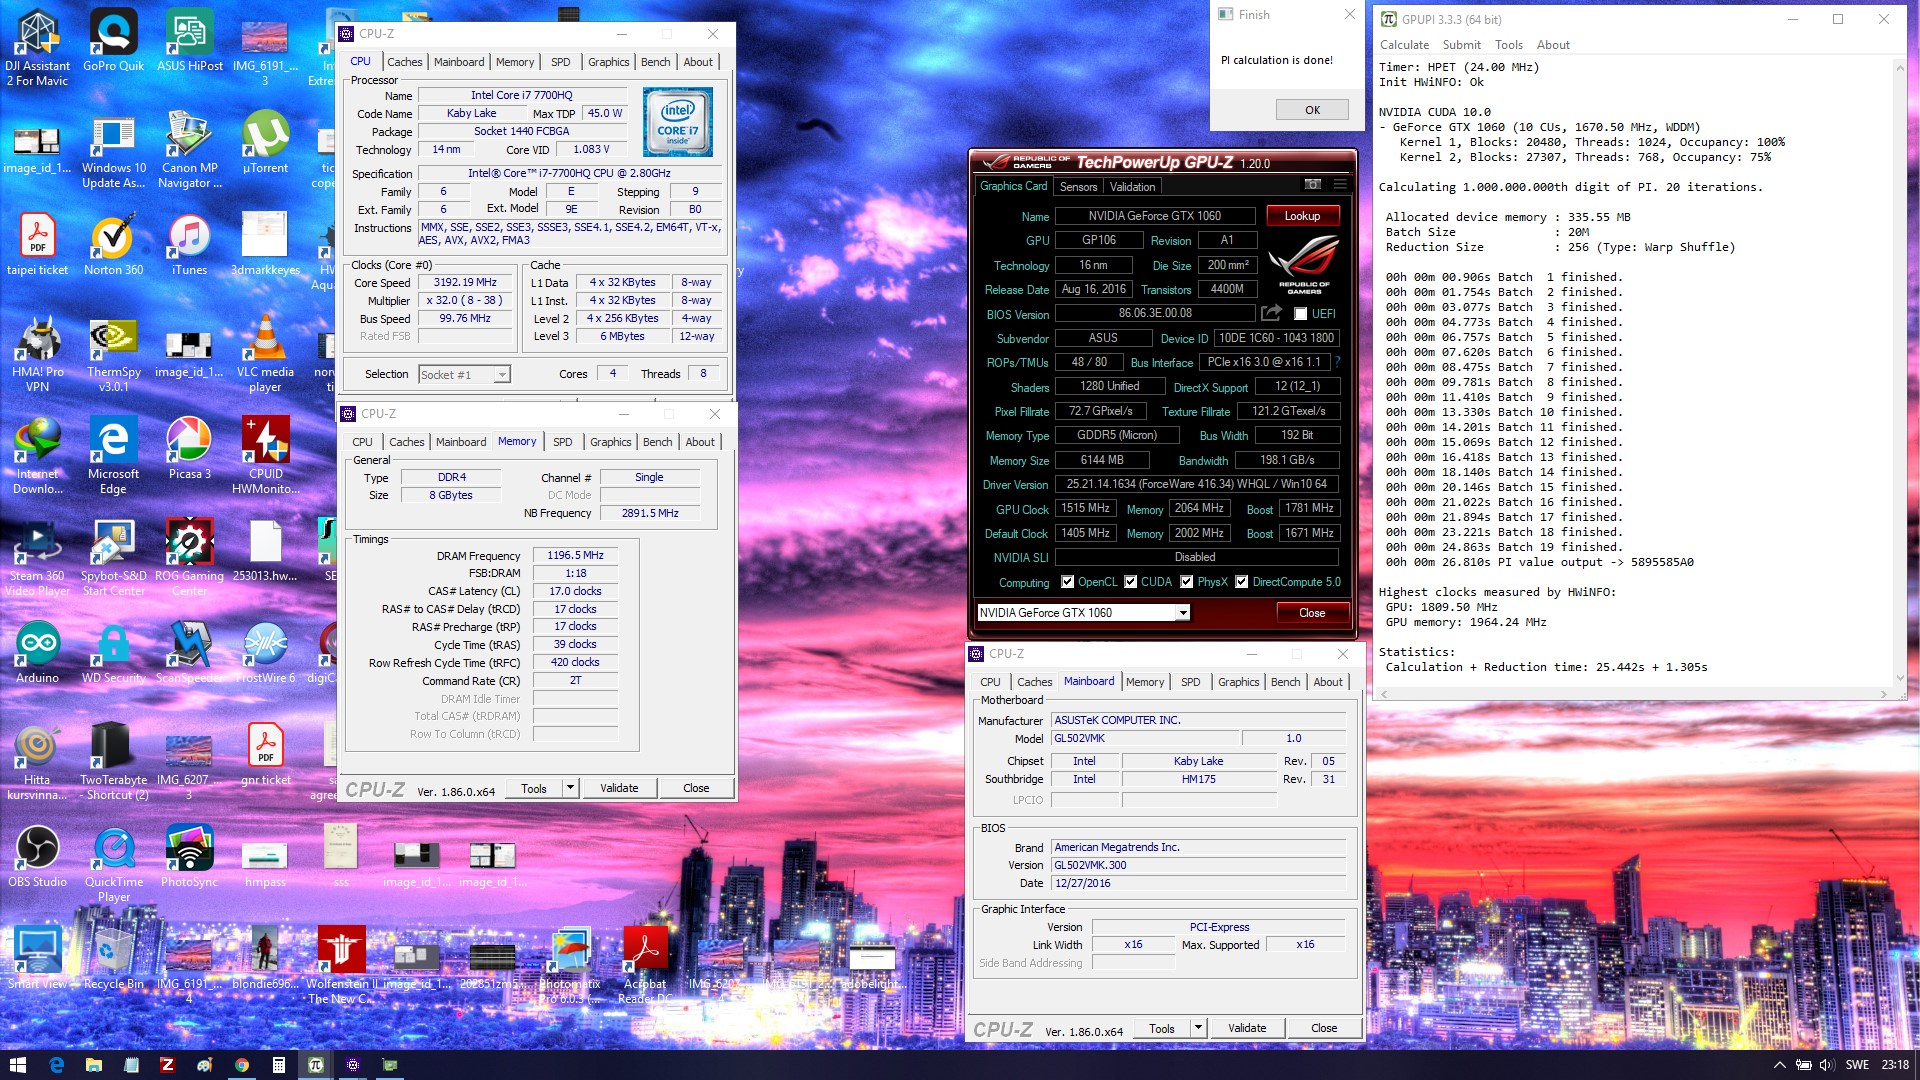Screen dimensions: 1920x1080
Task: Open the uTorrent desktop icon
Action: (x=265, y=143)
